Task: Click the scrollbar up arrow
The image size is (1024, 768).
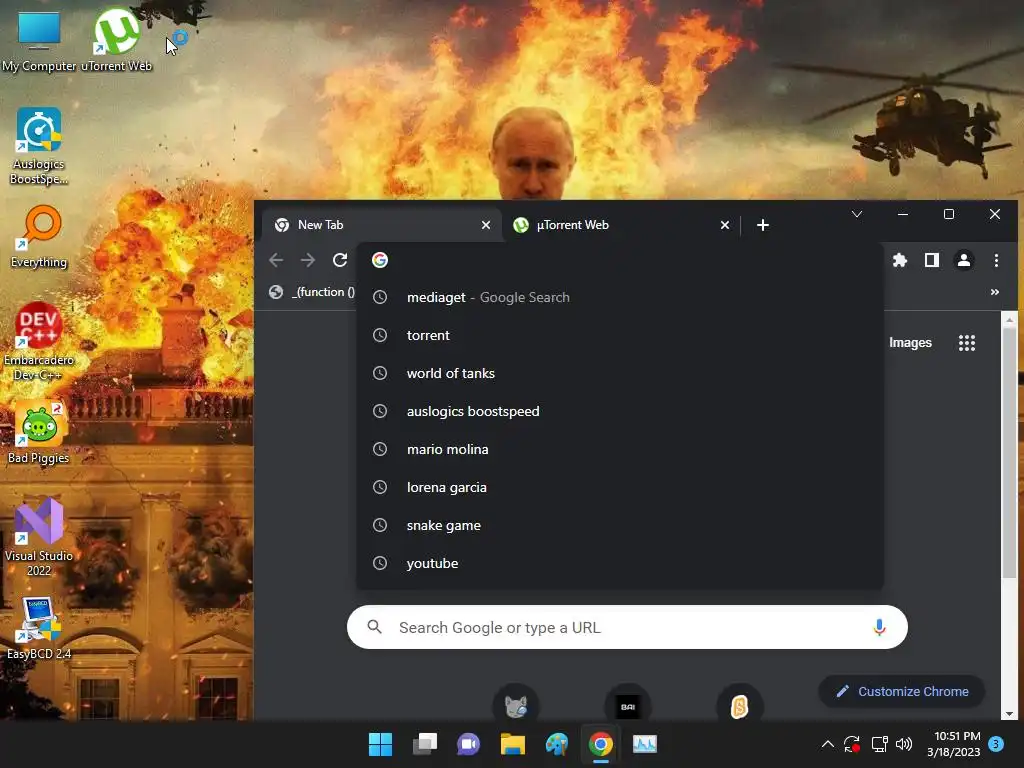Action: (1010, 319)
